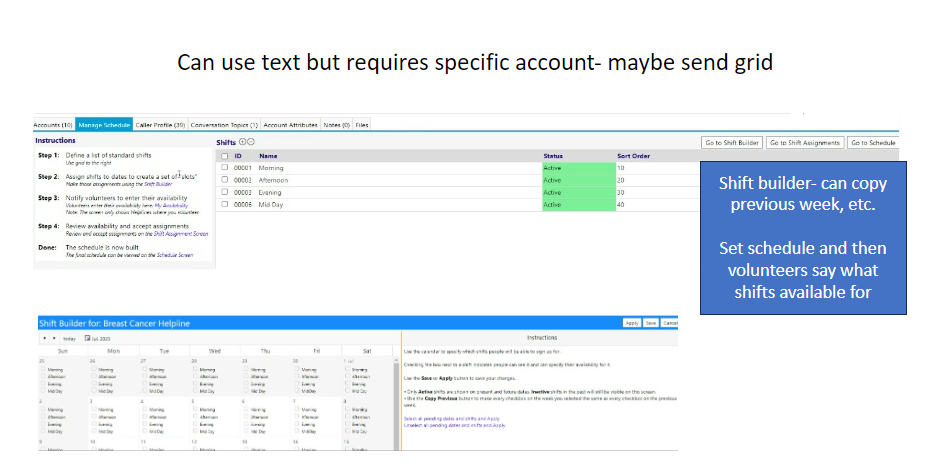
Task: Save the Shift Builder changes
Action: [x=651, y=323]
